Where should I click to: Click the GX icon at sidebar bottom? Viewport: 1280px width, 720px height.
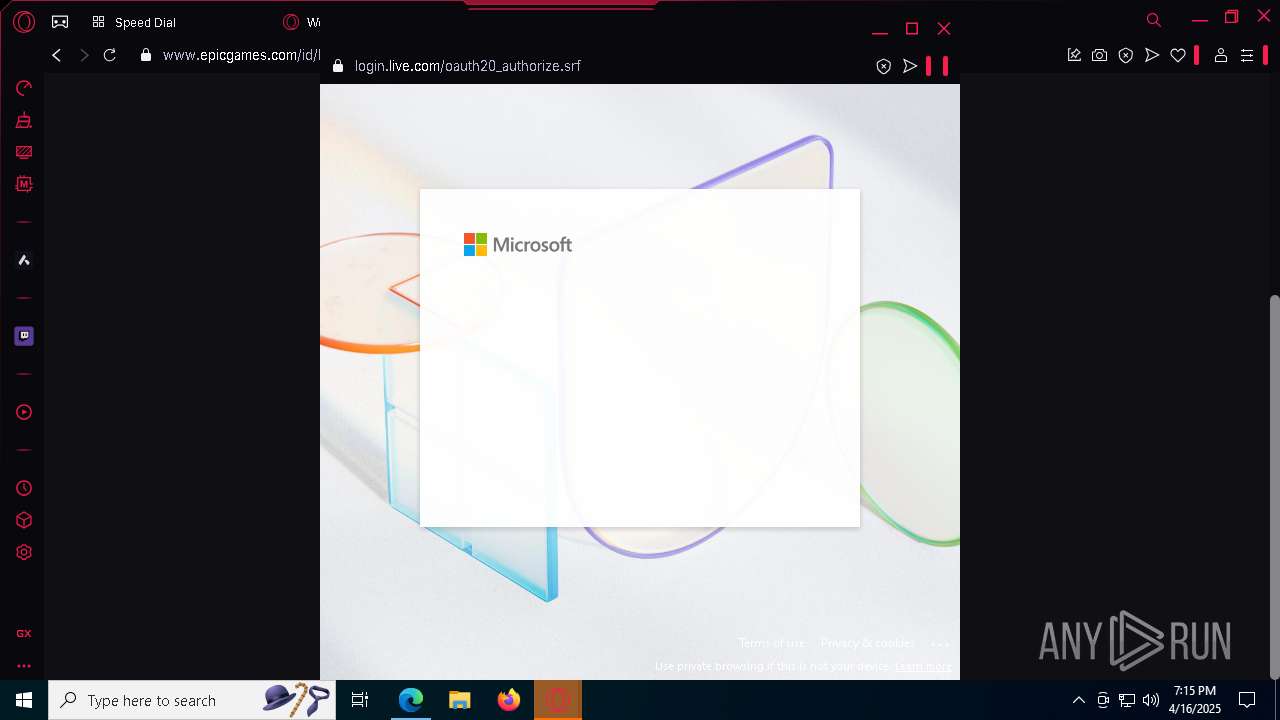point(24,633)
